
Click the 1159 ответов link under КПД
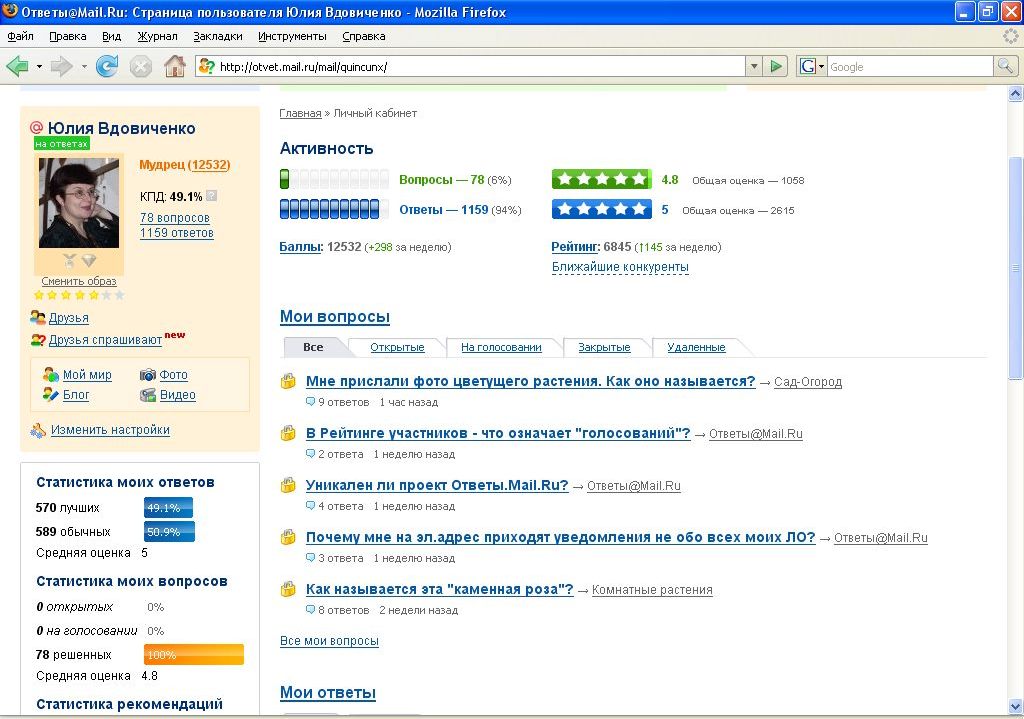(x=177, y=233)
